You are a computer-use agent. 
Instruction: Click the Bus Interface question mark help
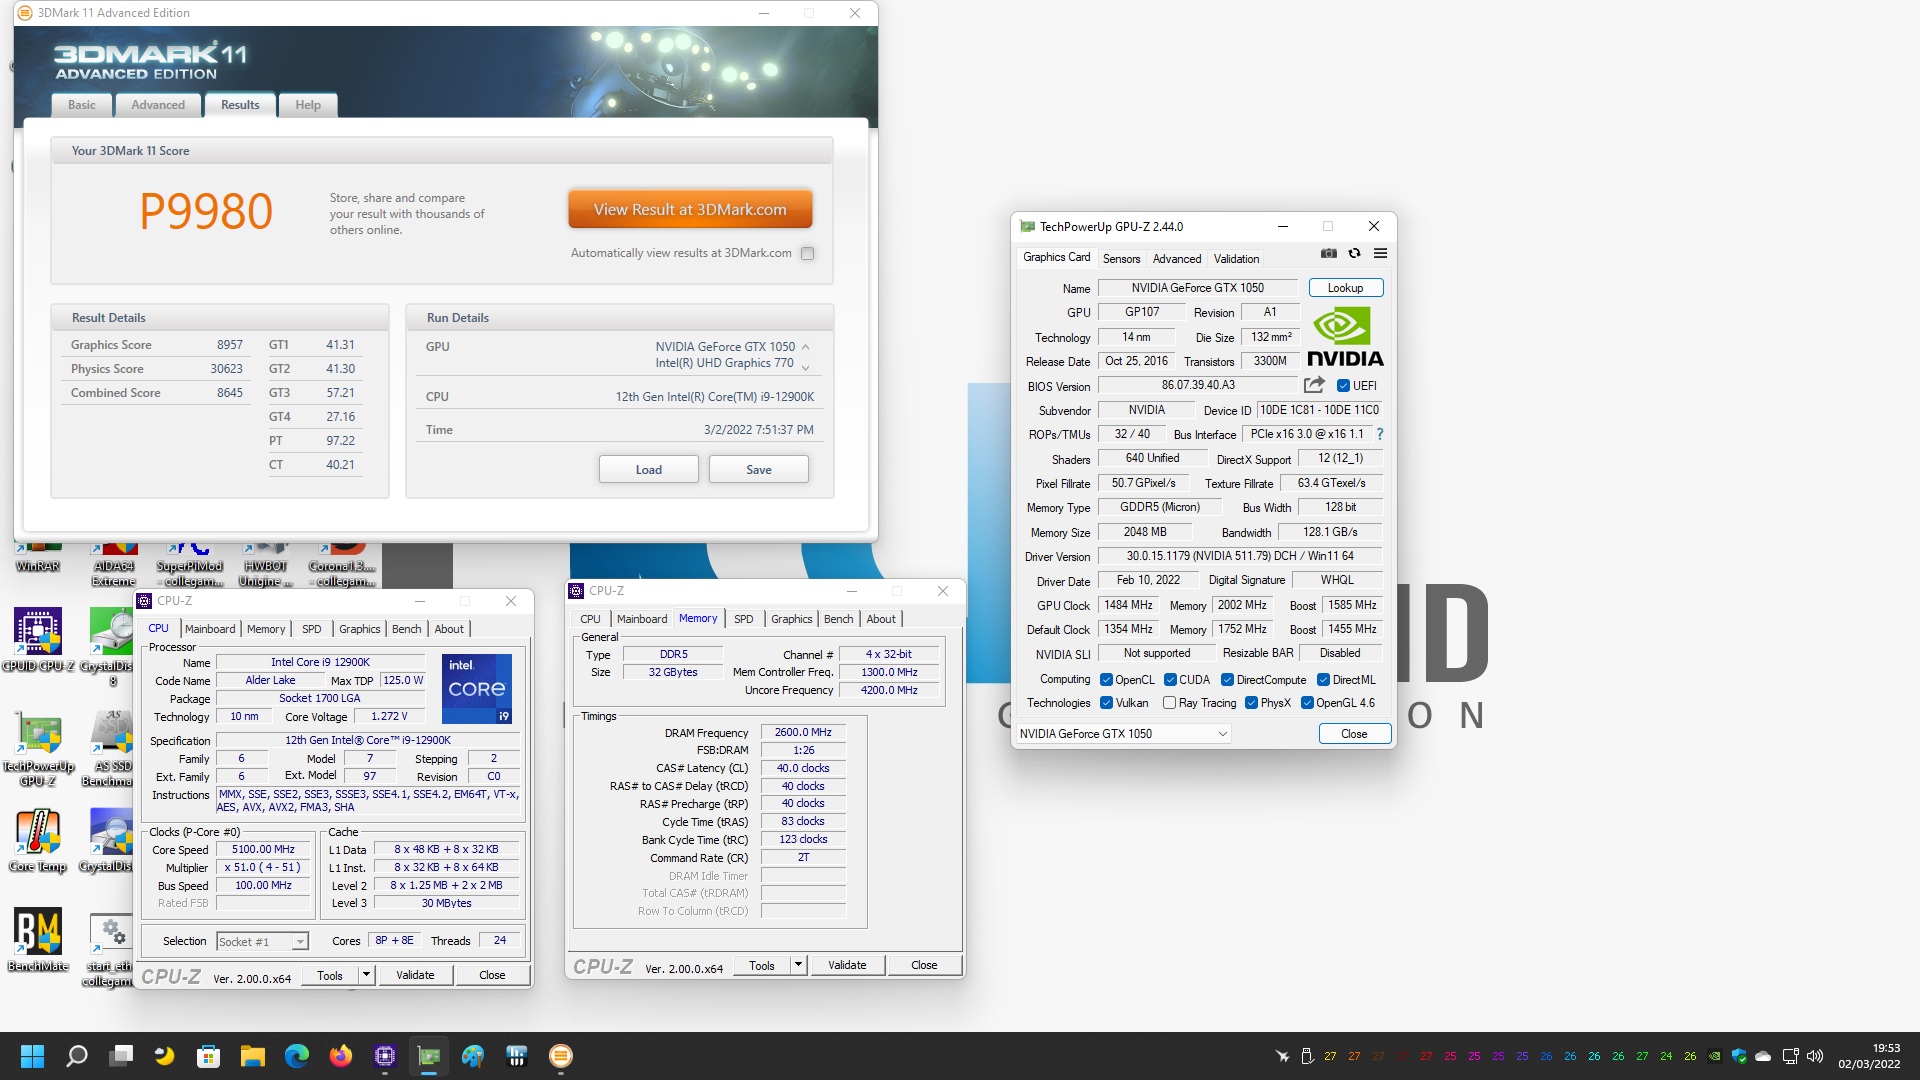point(1380,434)
